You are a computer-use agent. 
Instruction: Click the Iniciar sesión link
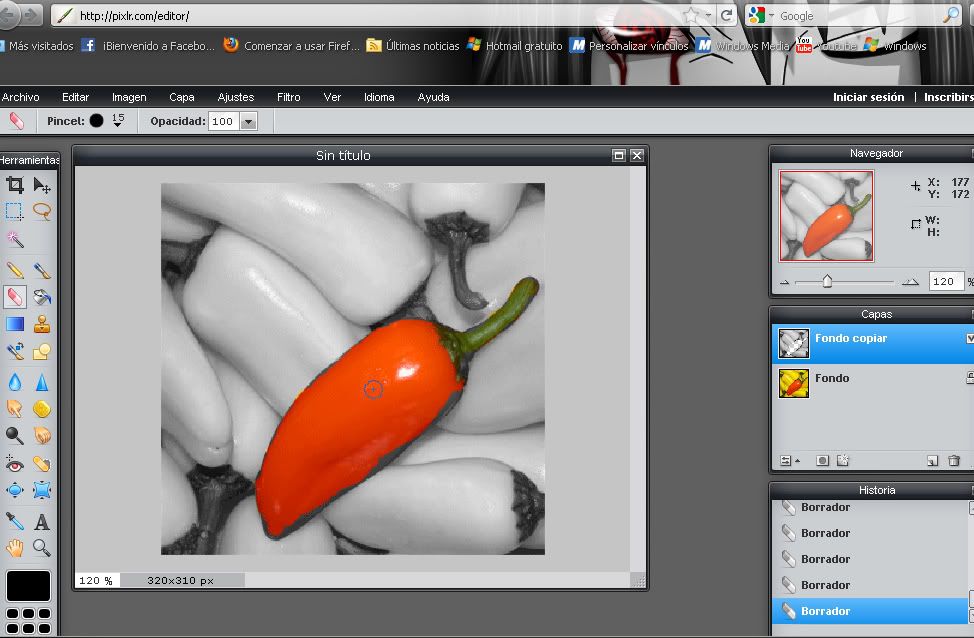[868, 97]
